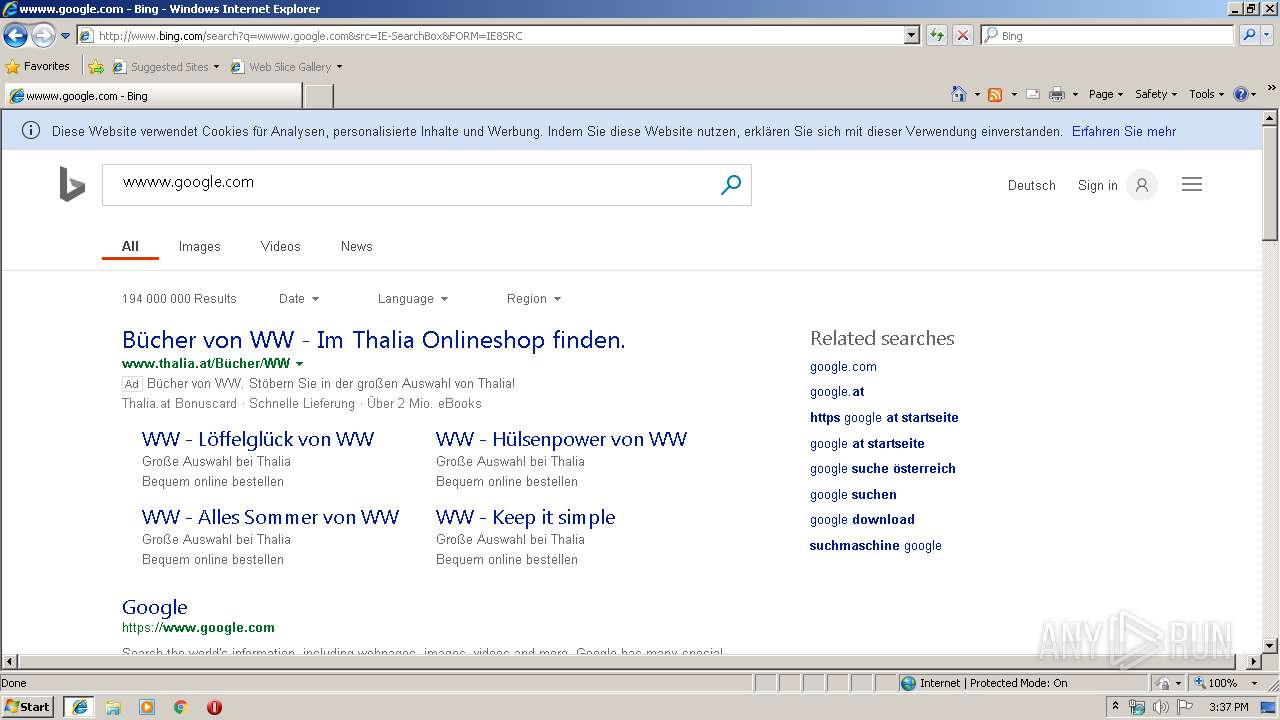Expand the Print options dropdown arrow
Screen dimensions: 1280x720
pos(1075,94)
